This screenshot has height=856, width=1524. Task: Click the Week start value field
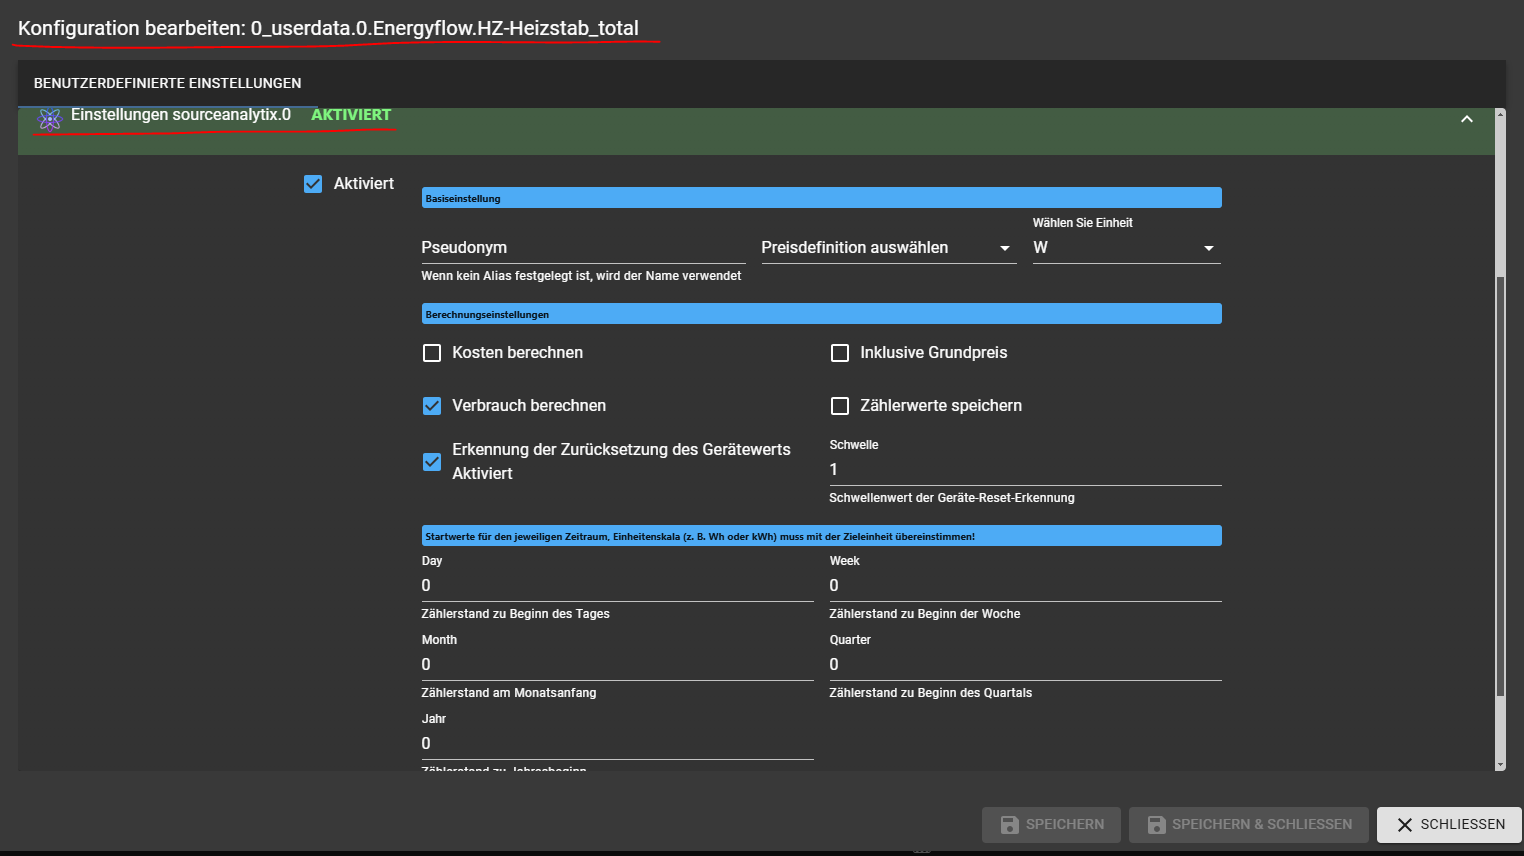coord(1025,586)
